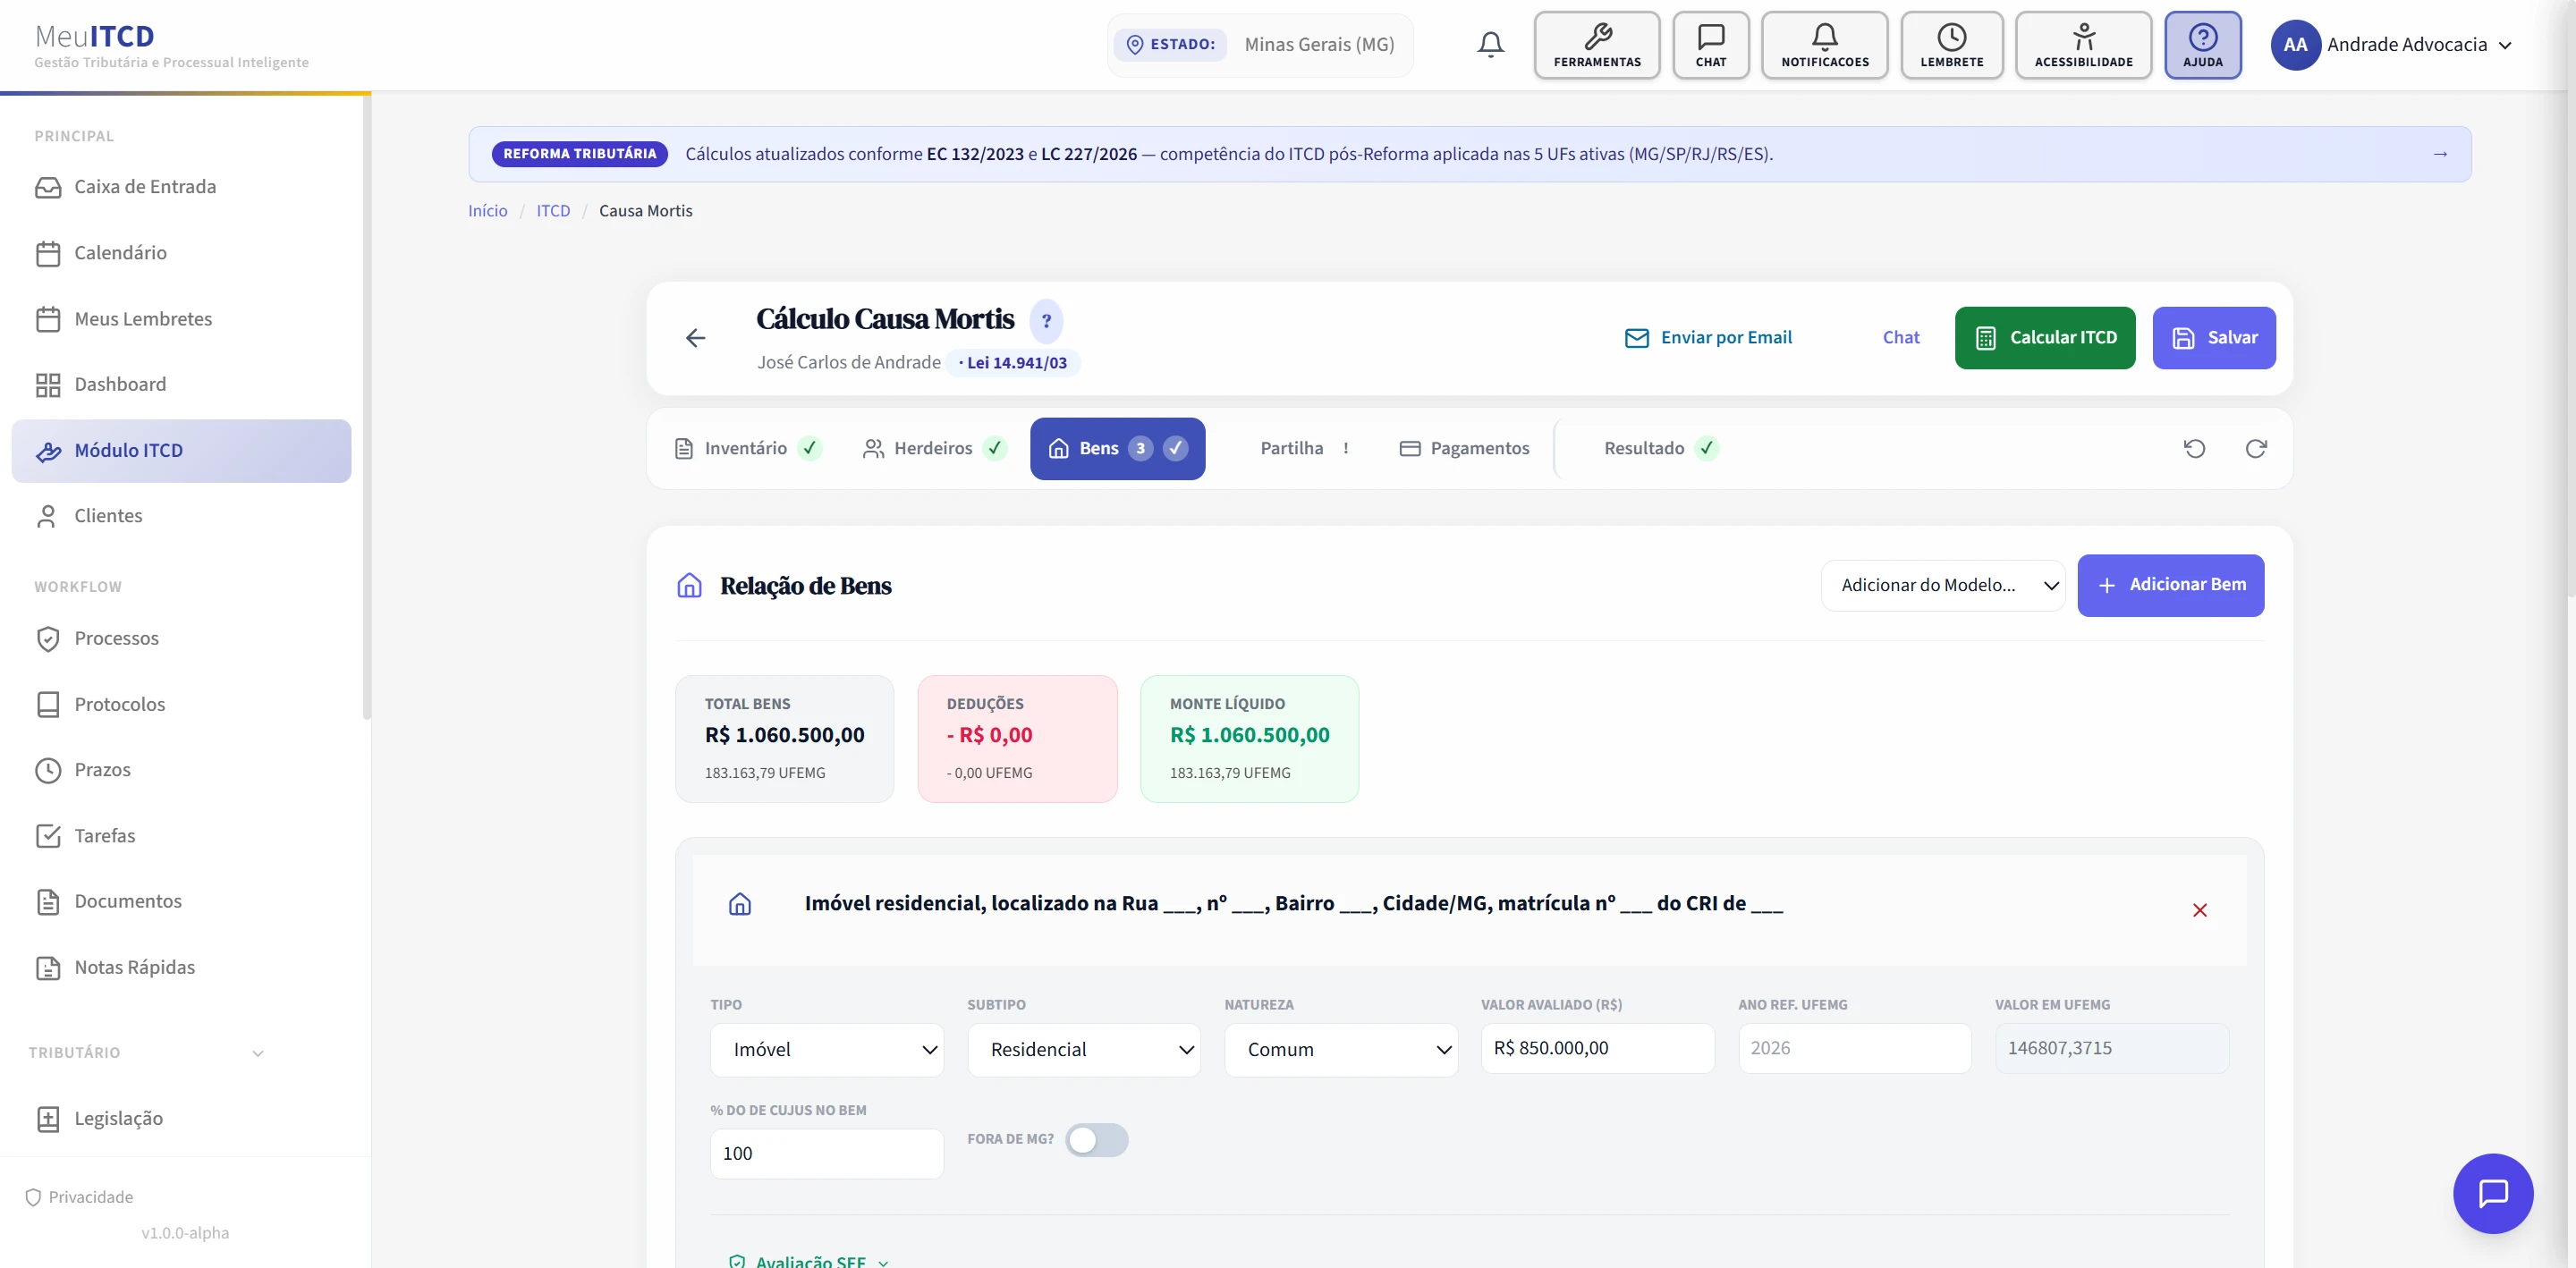This screenshot has height=1268, width=2576.
Task: Switch to the Herdeiros tab
Action: click(x=934, y=449)
